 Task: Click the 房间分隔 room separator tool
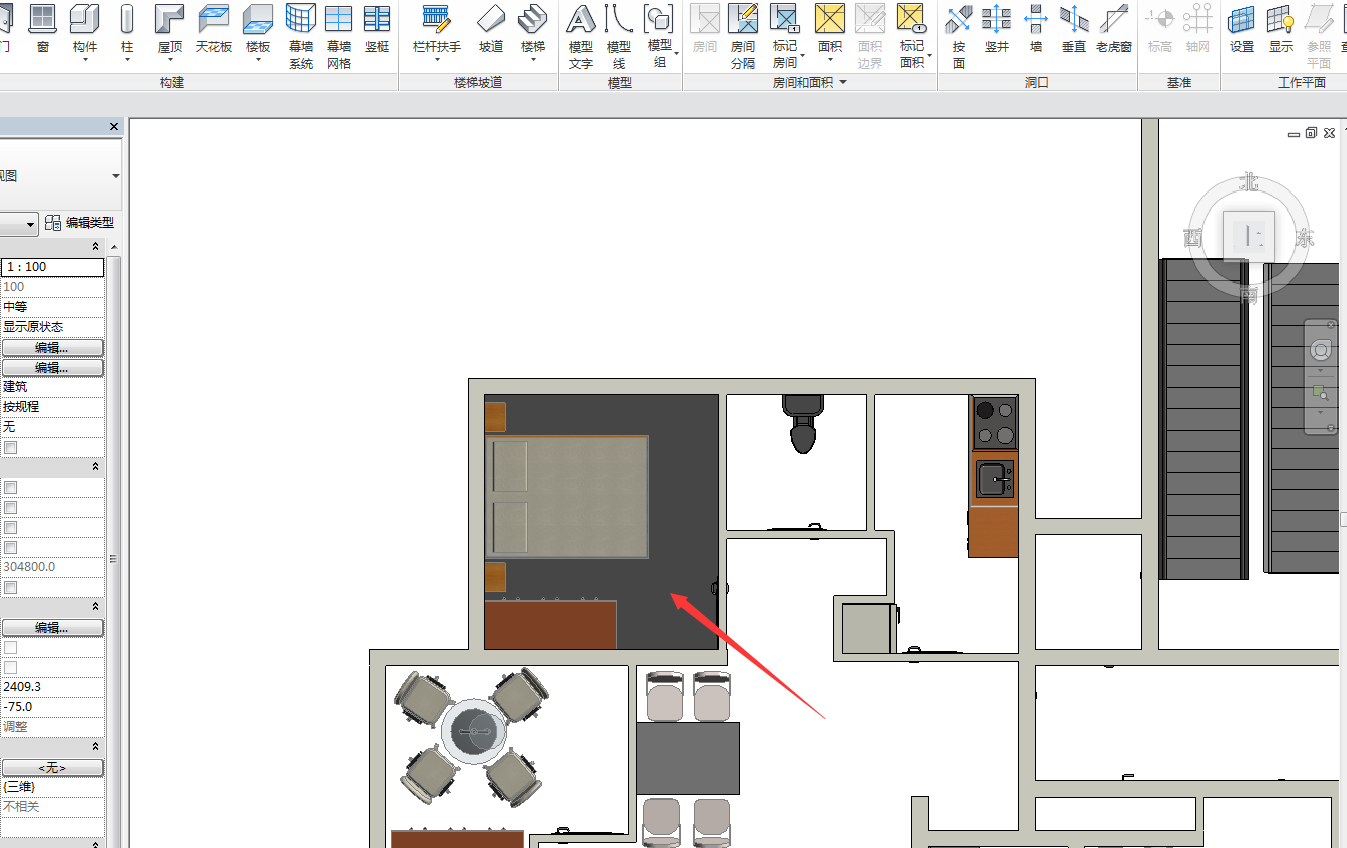tap(743, 36)
